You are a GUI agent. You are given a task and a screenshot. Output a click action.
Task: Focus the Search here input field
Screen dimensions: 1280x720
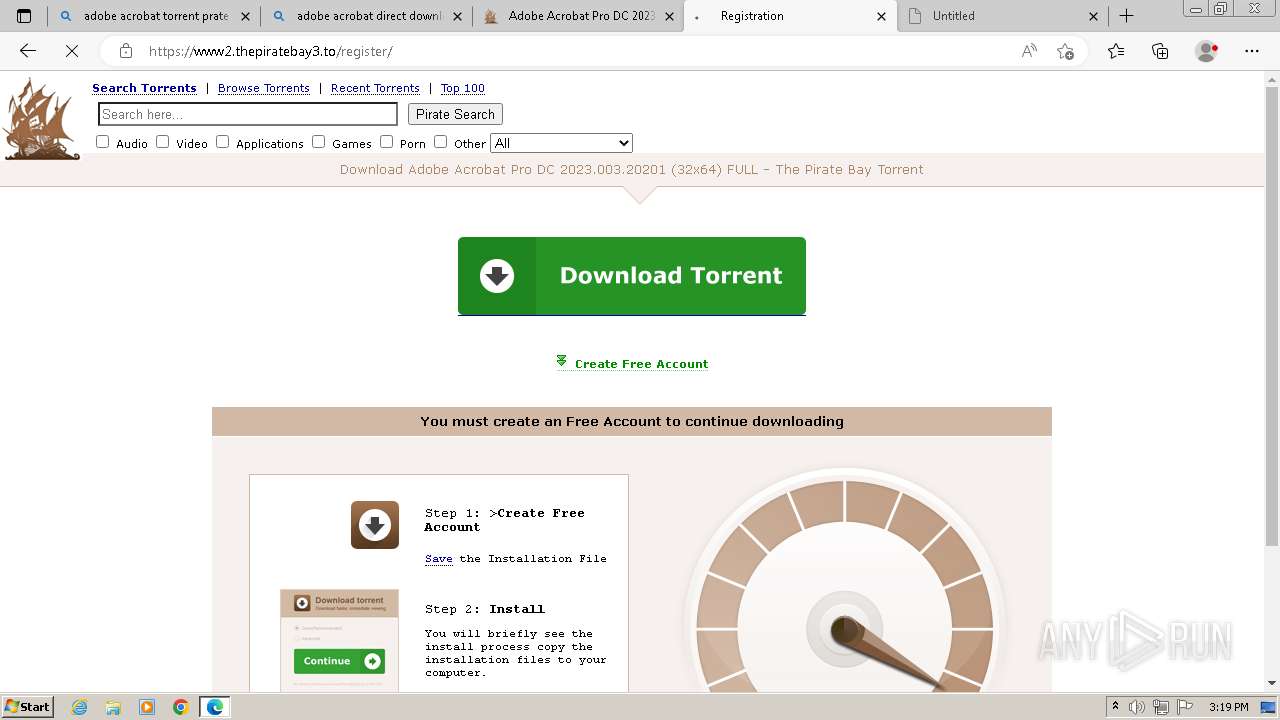(x=248, y=114)
